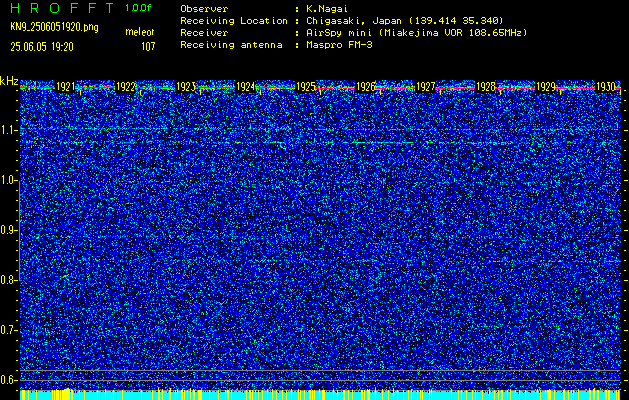Click the 1923 time marker

pos(186,87)
